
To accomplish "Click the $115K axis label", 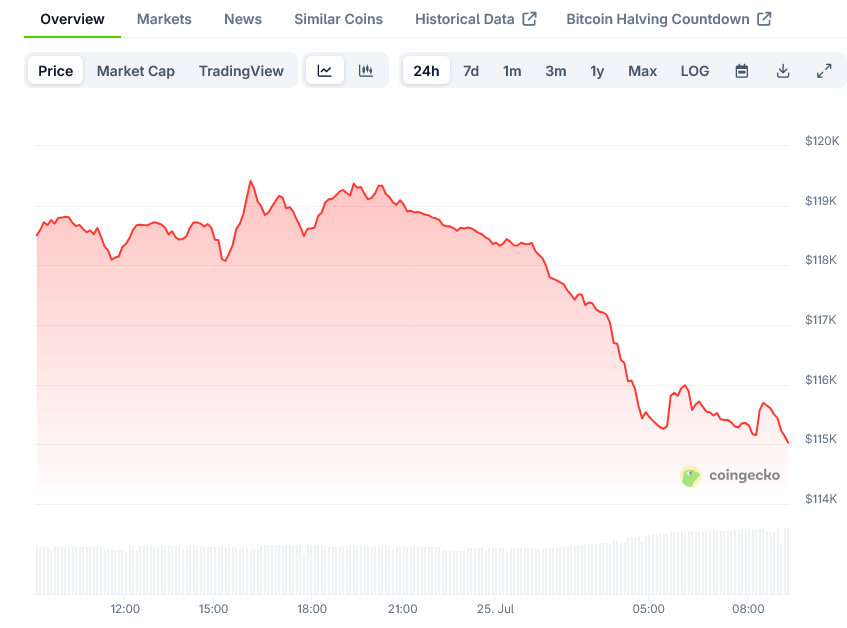I will point(821,438).
